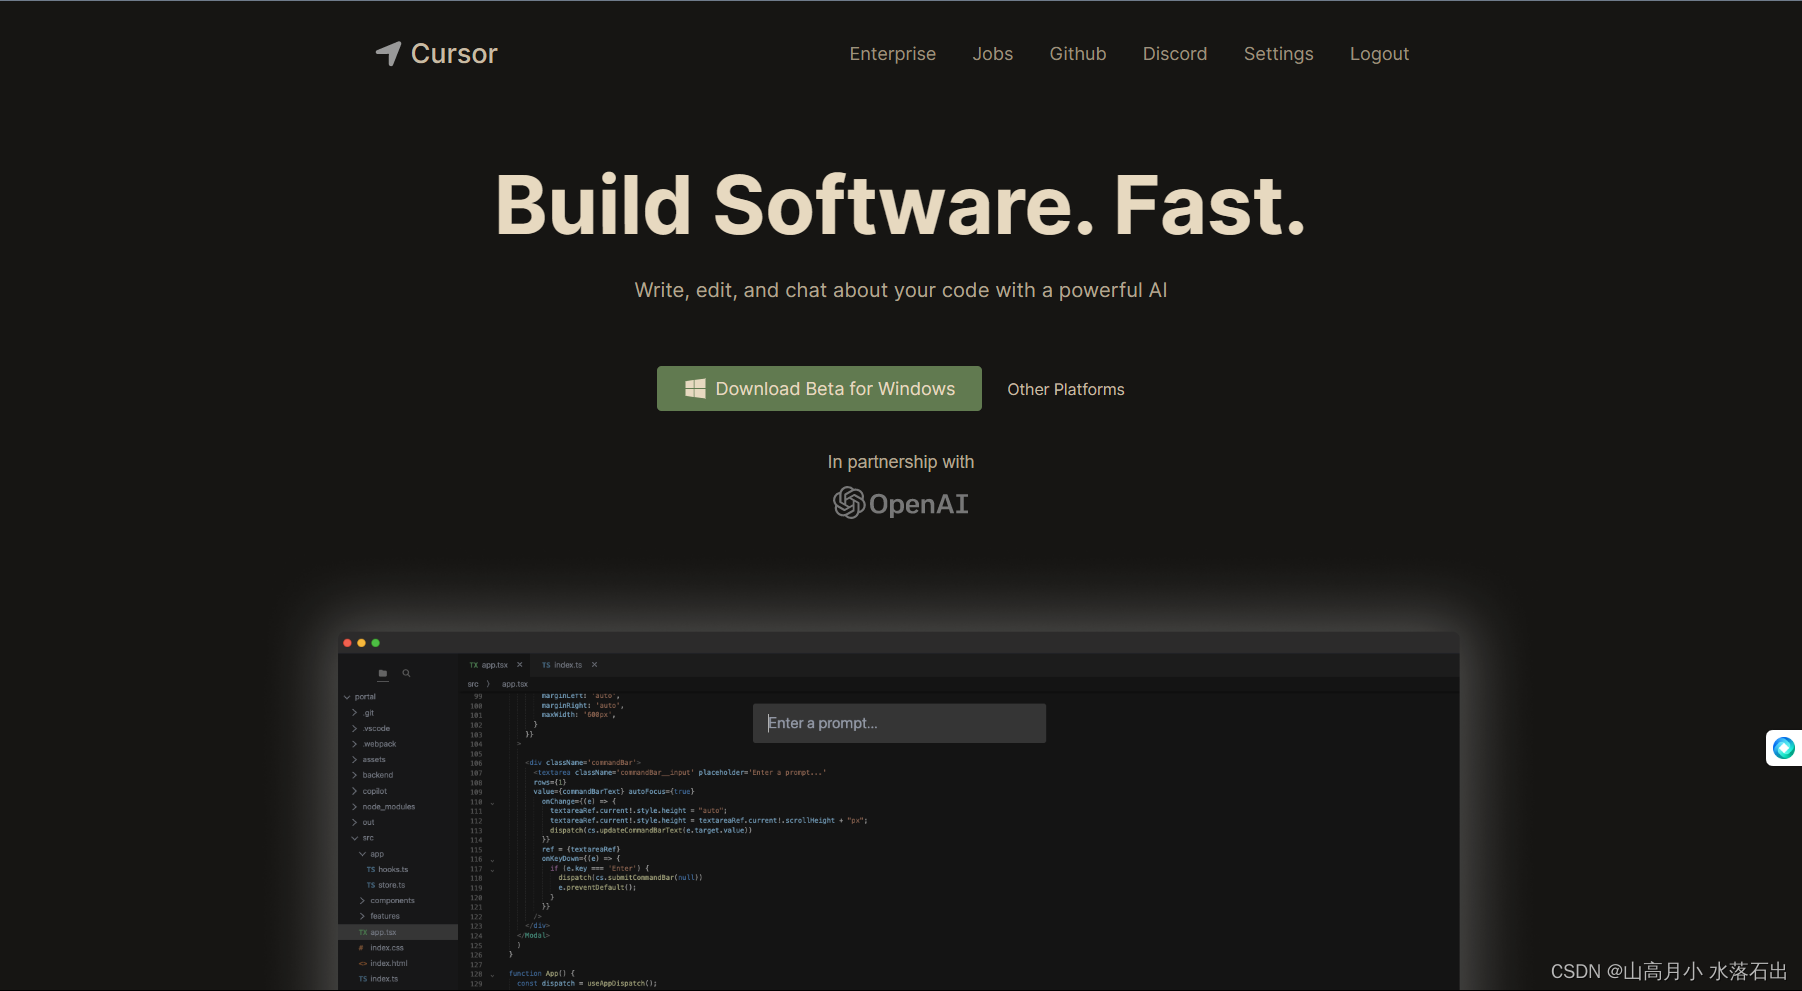
Task: Select app.tsx in the file tree
Action: (398, 932)
